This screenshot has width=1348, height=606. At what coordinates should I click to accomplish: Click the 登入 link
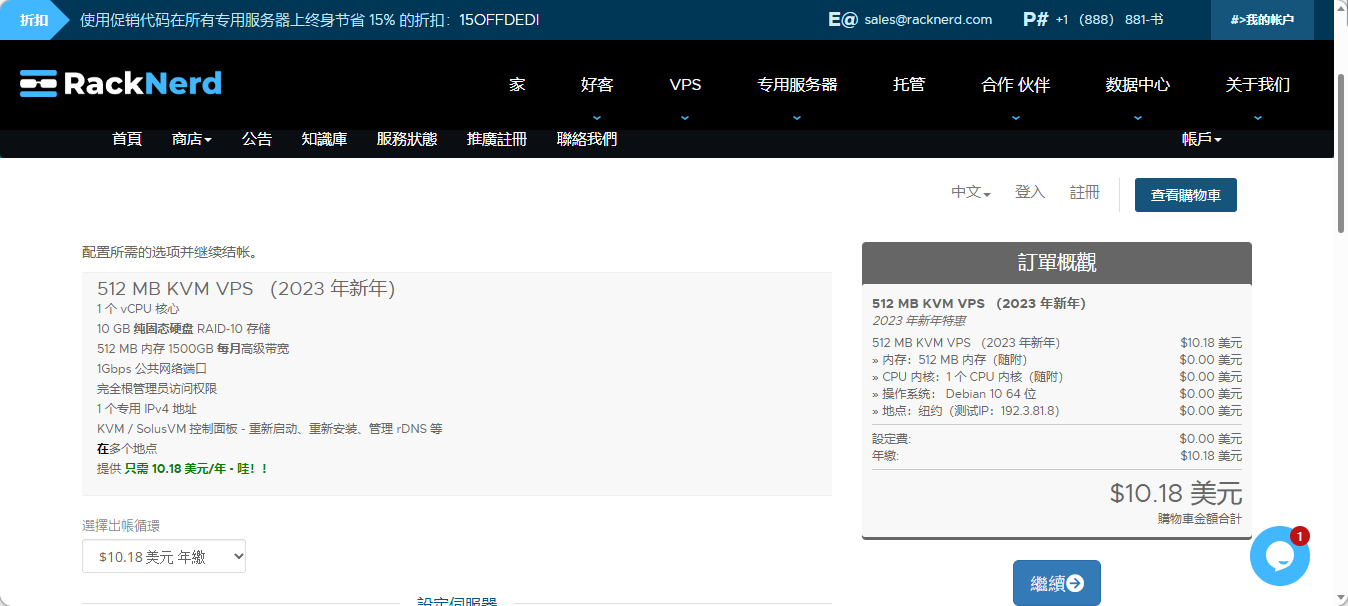[1029, 192]
